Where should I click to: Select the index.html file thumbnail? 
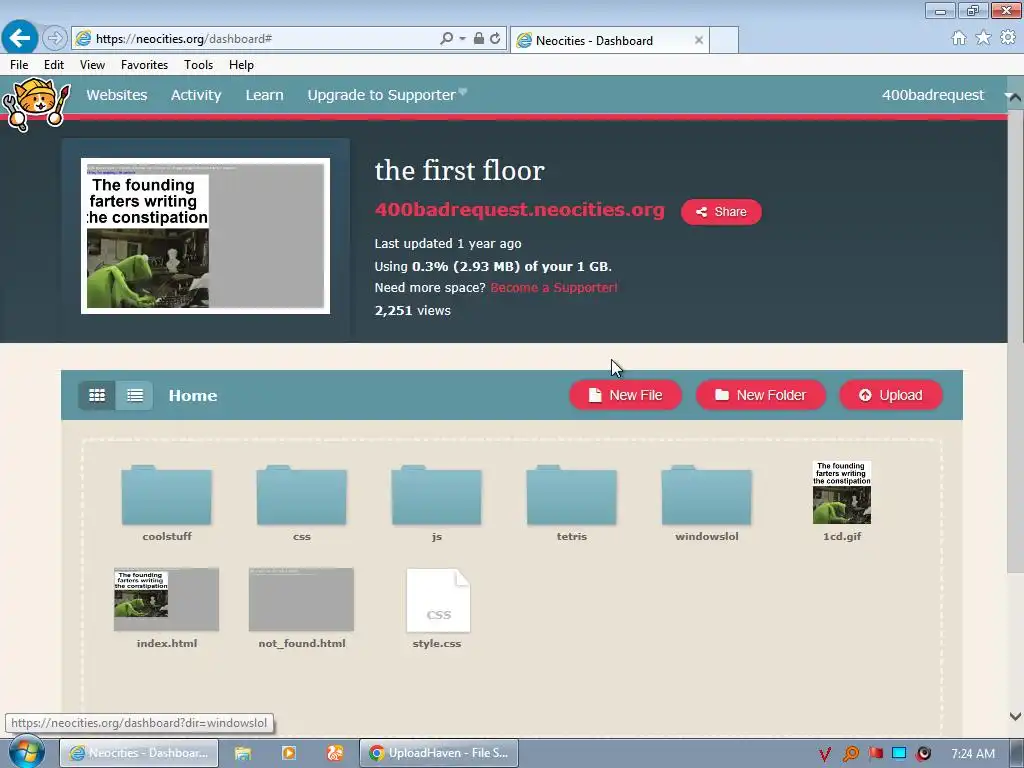tap(167, 600)
